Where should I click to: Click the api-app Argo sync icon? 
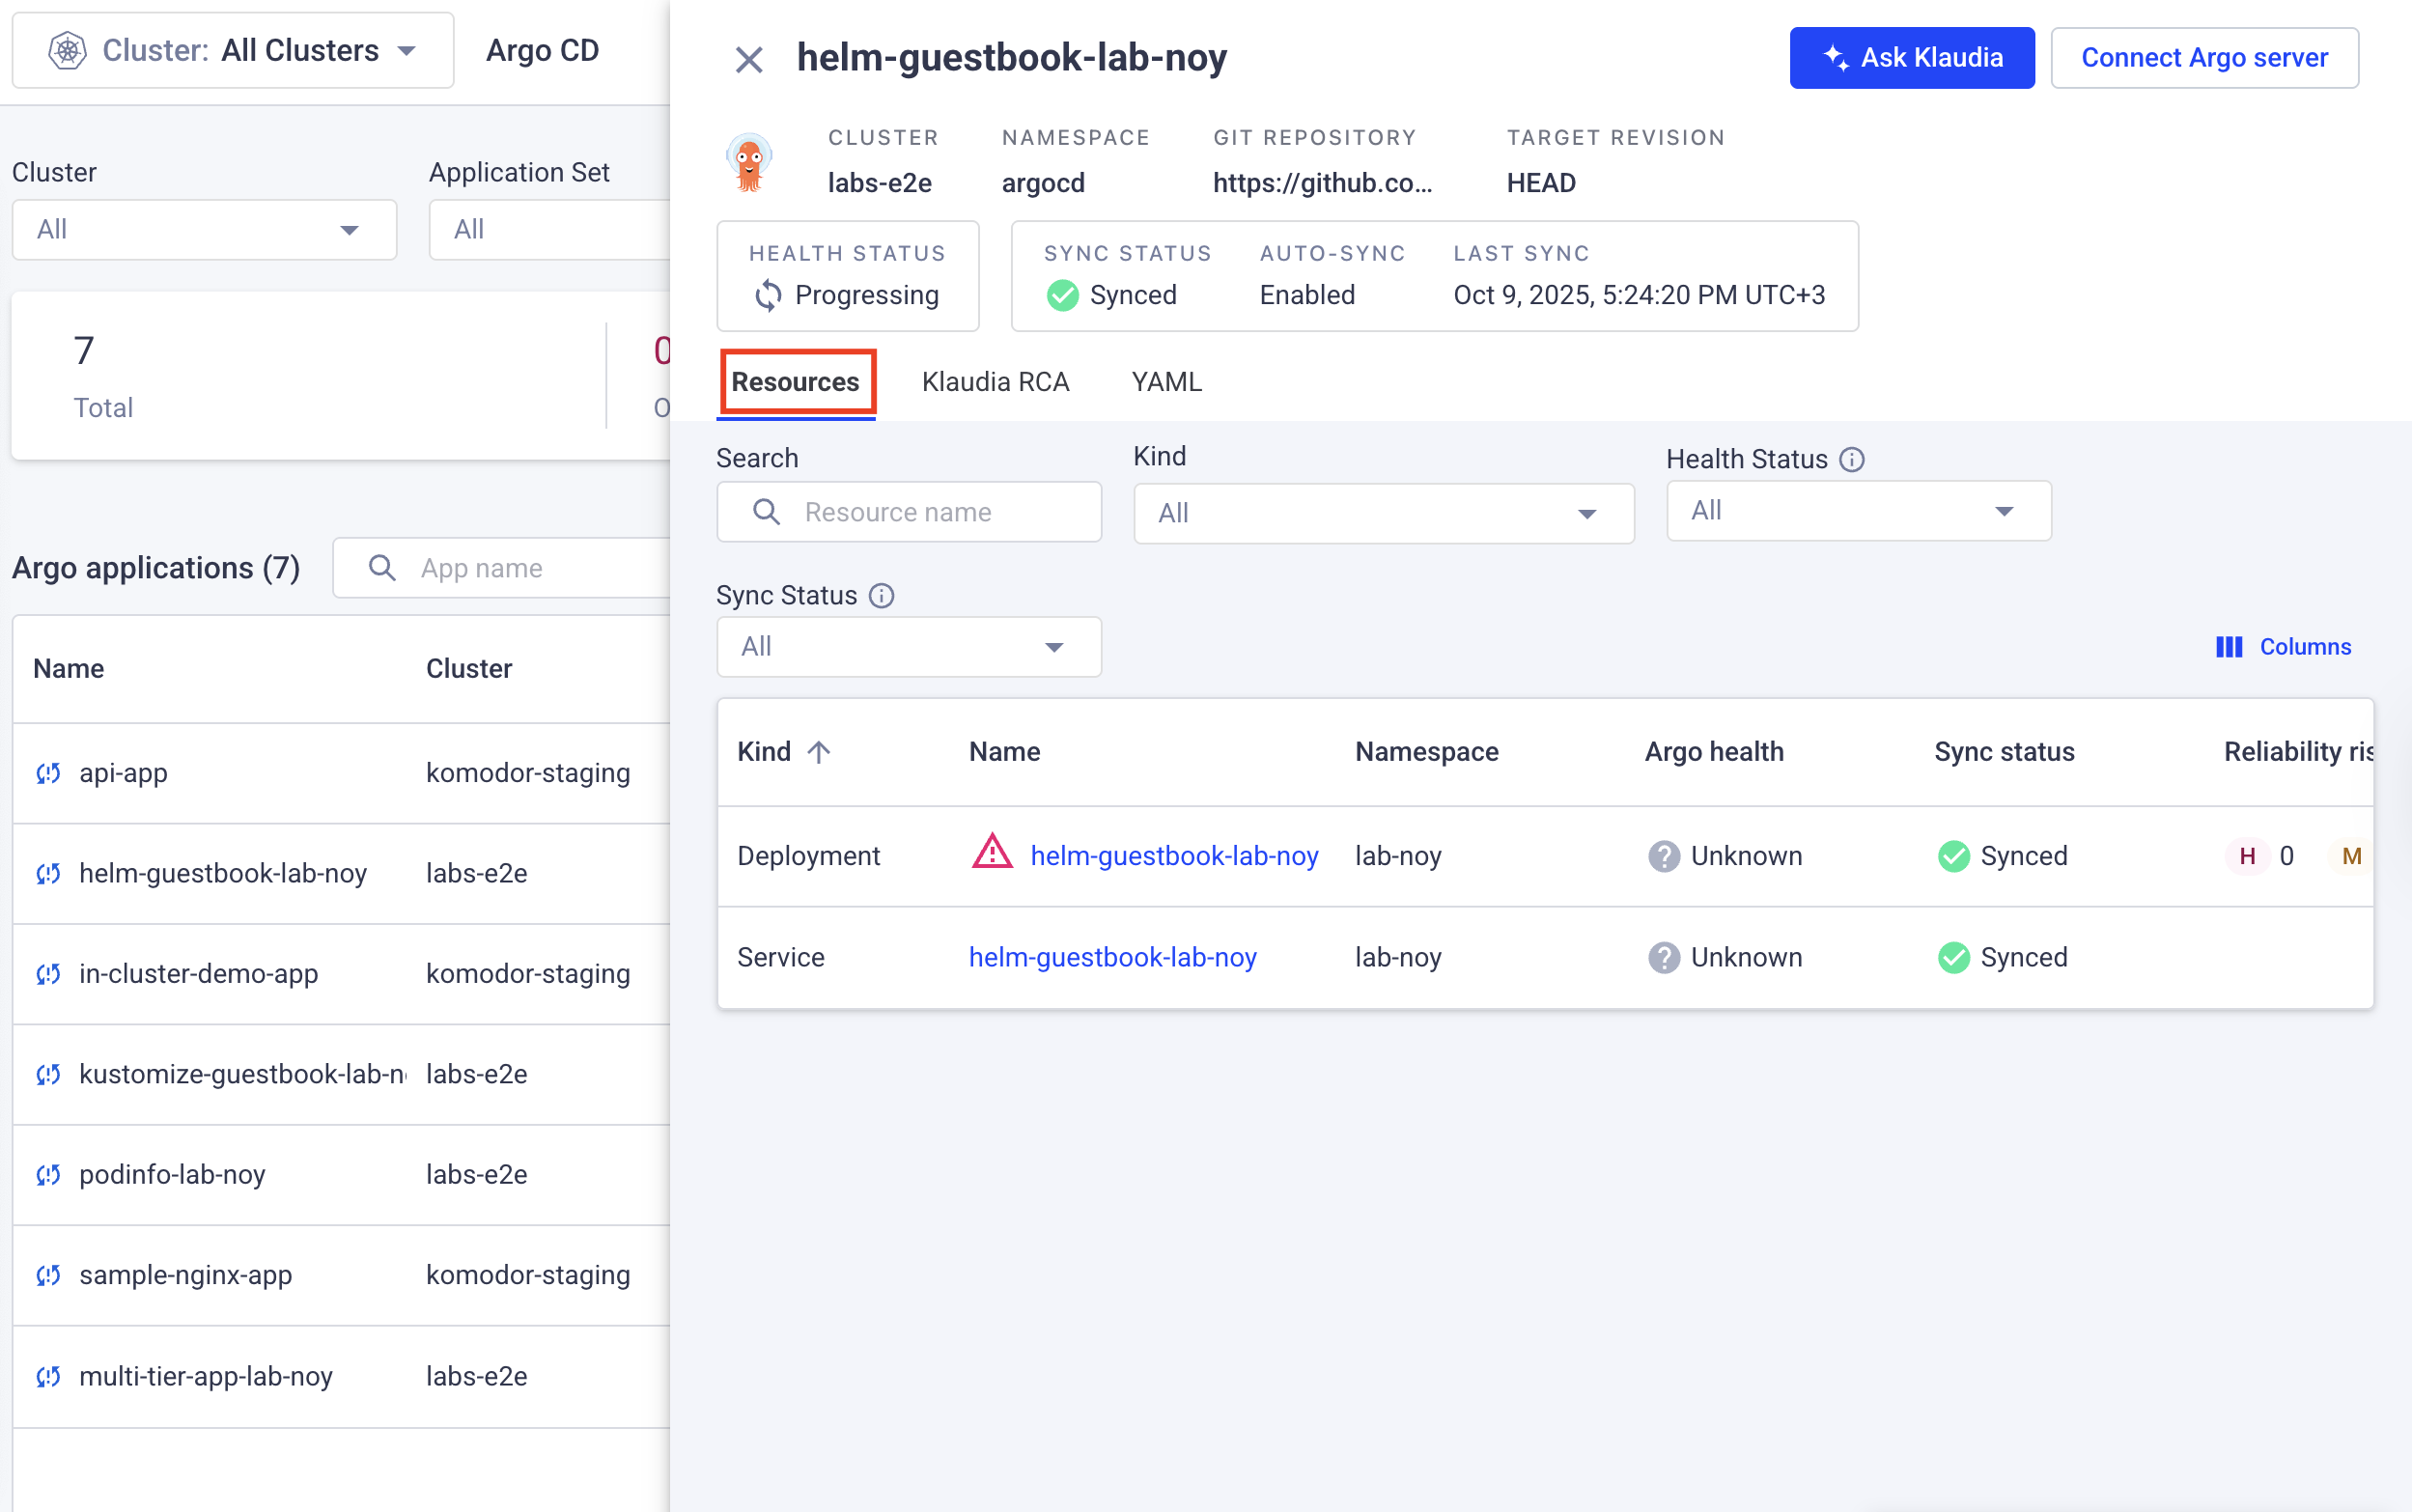click(48, 773)
